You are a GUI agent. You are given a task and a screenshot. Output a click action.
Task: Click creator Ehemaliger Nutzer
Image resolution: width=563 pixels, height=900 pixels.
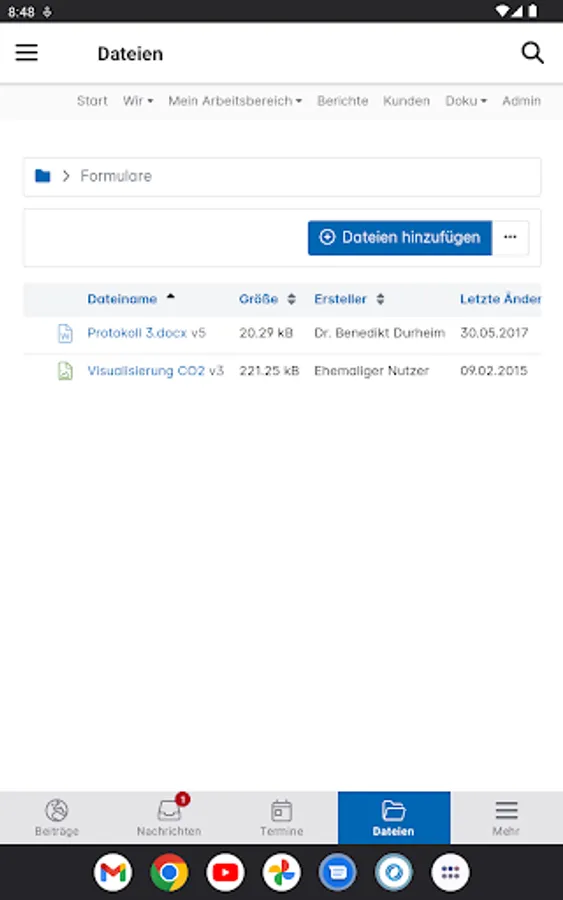pos(371,371)
